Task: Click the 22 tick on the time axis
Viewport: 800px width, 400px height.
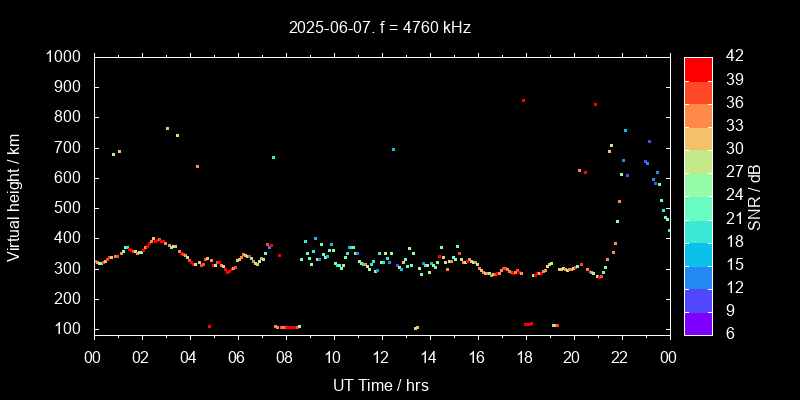Action: point(620,356)
